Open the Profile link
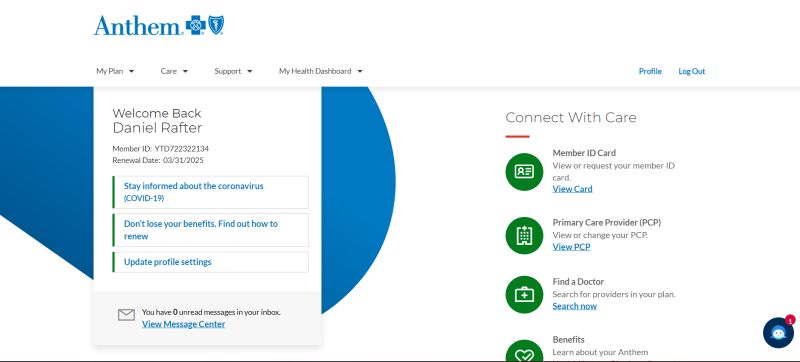 click(x=650, y=71)
